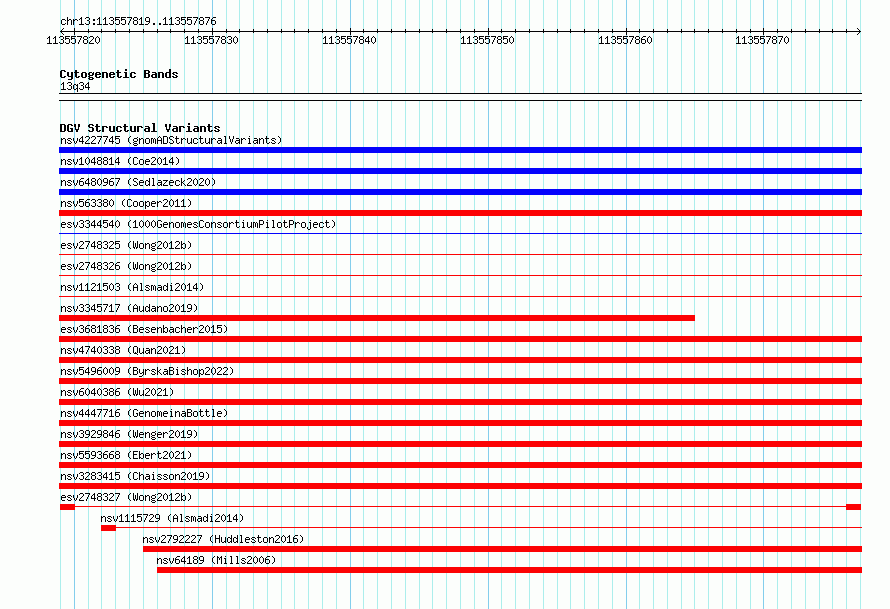Click ruler position 113557850

point(487,40)
